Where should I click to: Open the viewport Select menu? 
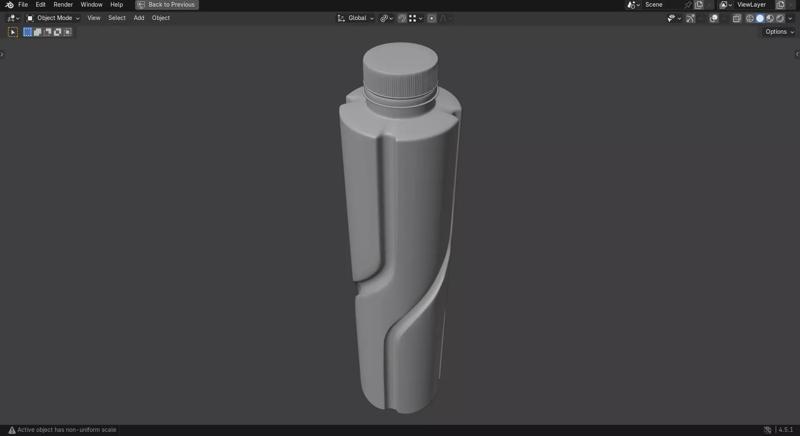click(x=116, y=18)
